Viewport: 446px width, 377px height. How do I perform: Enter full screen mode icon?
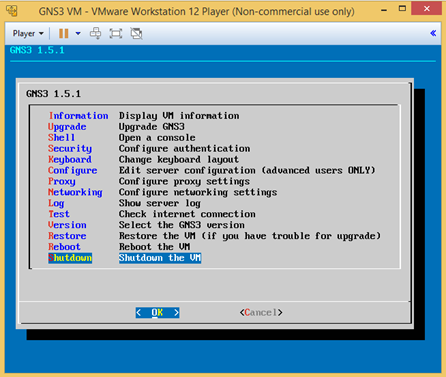click(x=116, y=33)
